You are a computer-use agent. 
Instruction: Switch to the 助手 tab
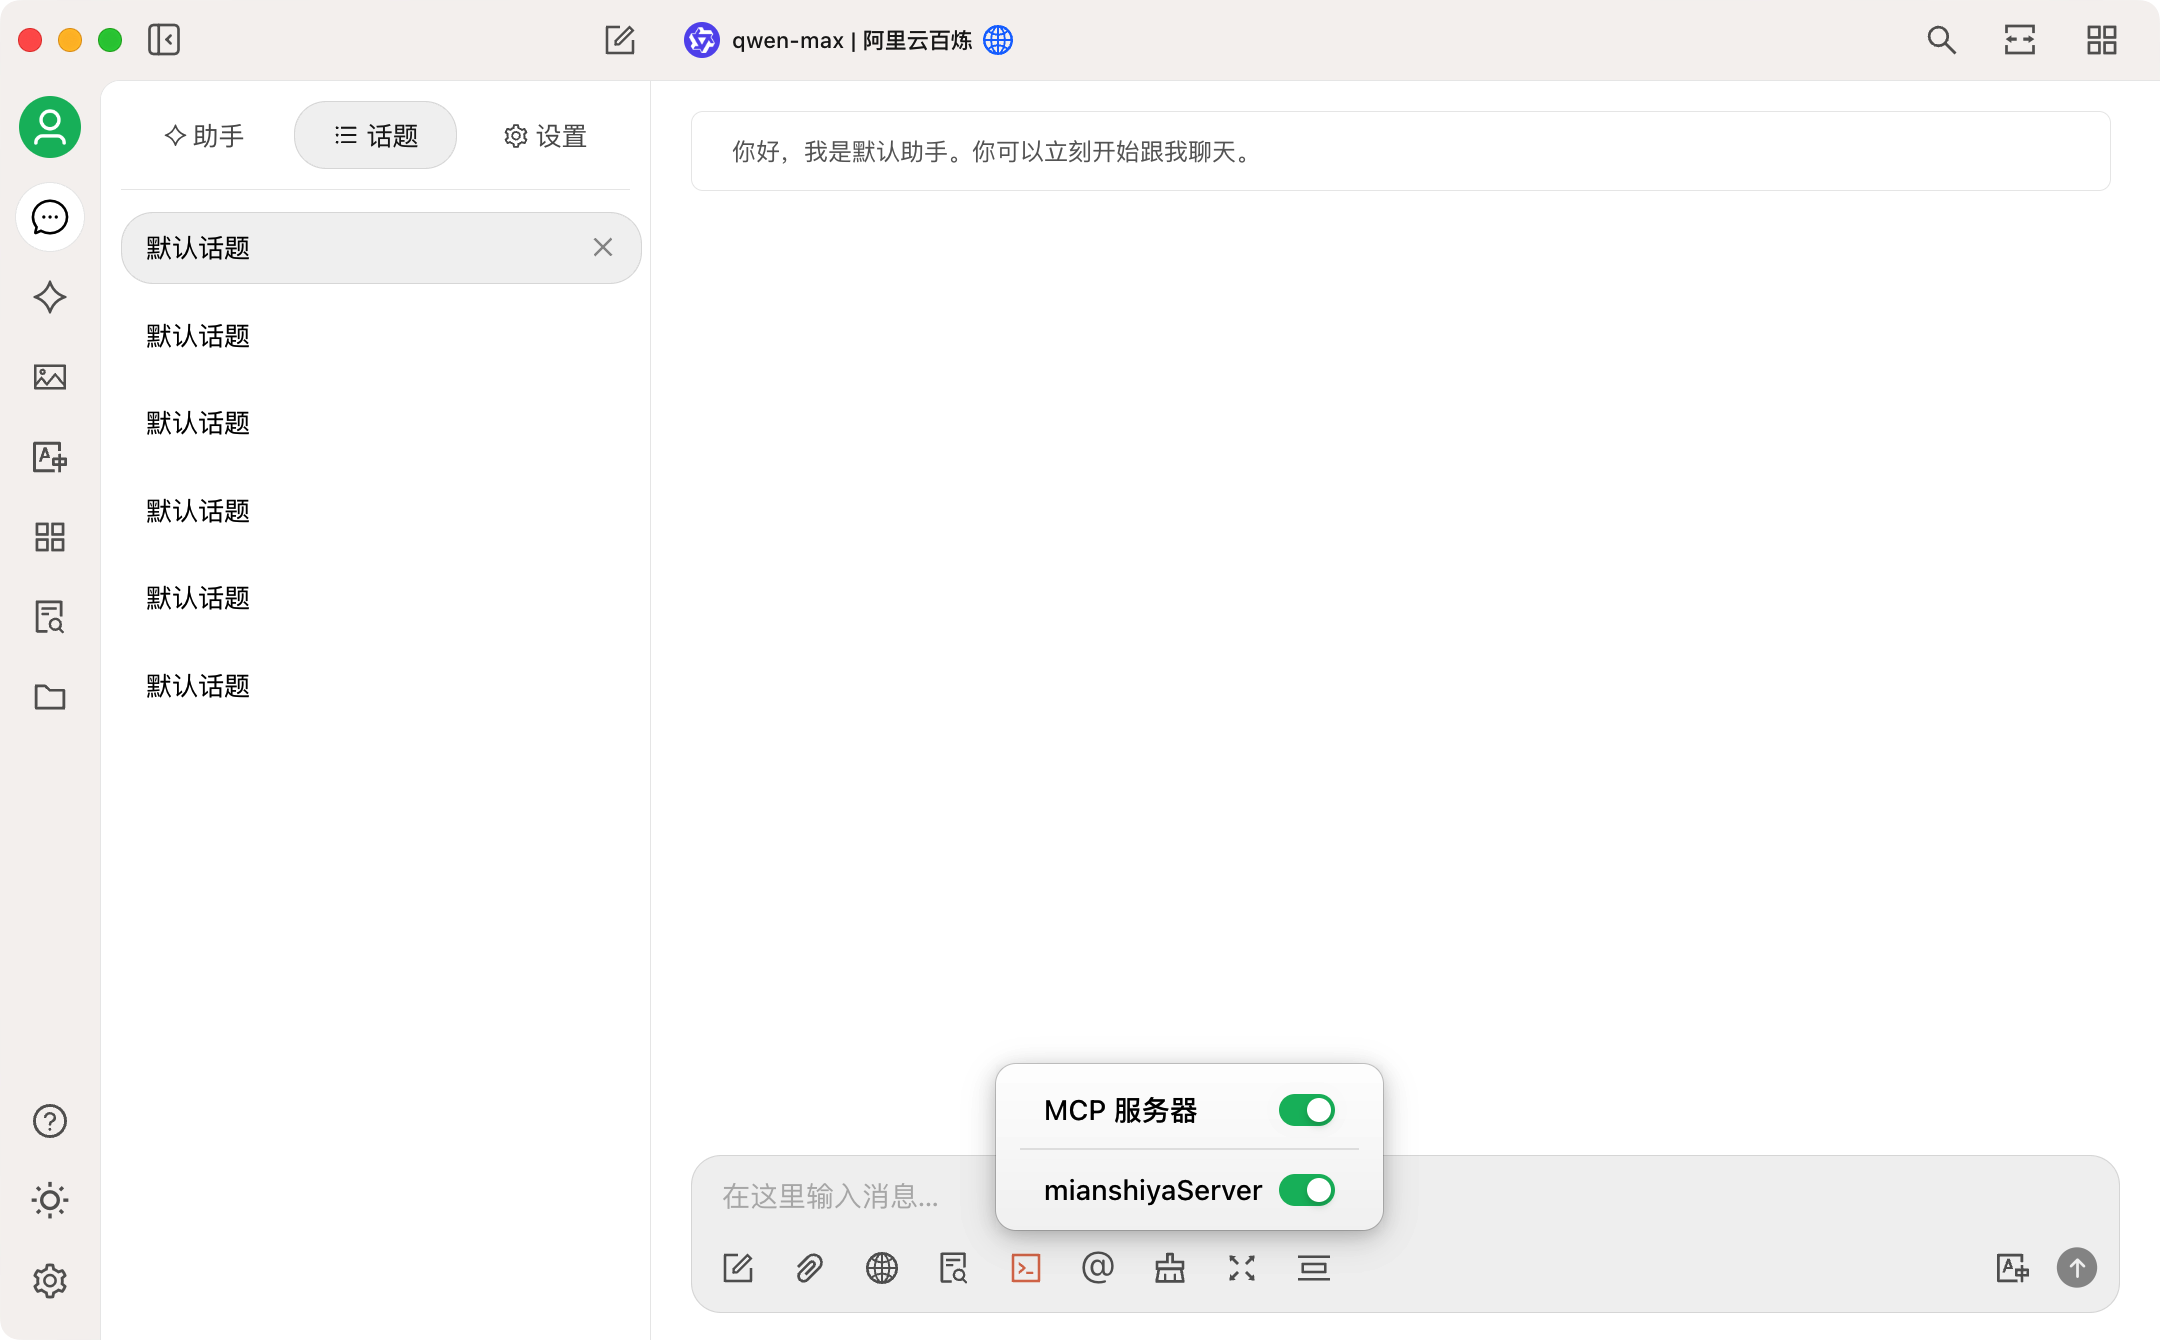(x=204, y=136)
